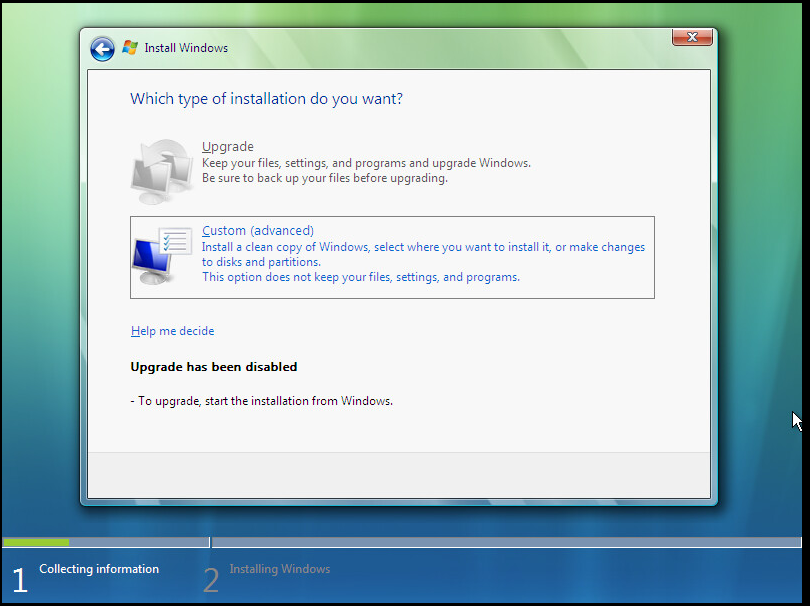
Task: Click 'Install a clean copy of Windows' description
Action: (423, 254)
